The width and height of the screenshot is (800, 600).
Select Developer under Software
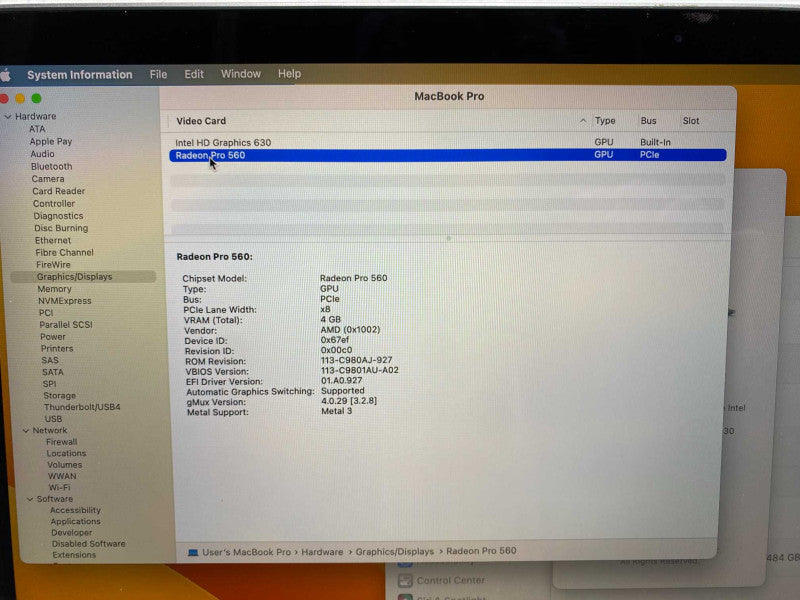[x=71, y=533]
